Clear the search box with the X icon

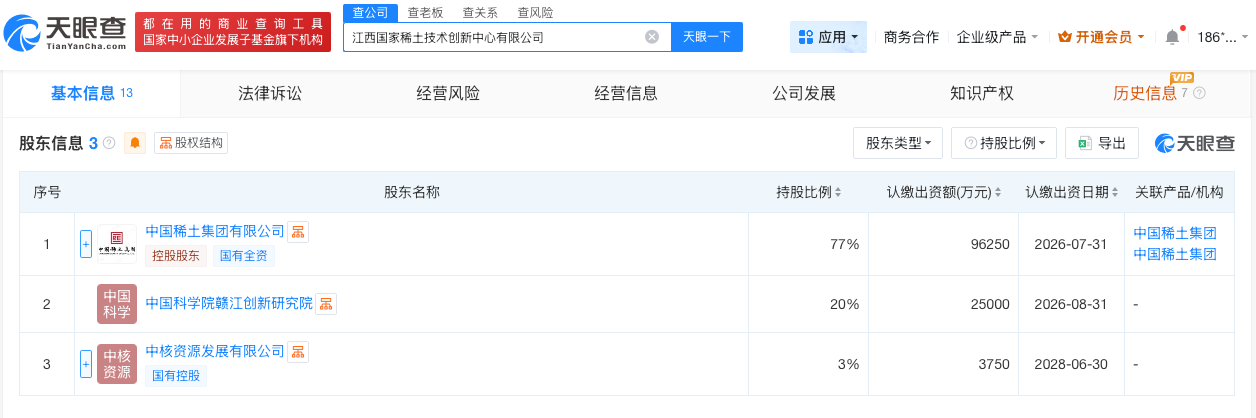pyautogui.click(x=652, y=37)
